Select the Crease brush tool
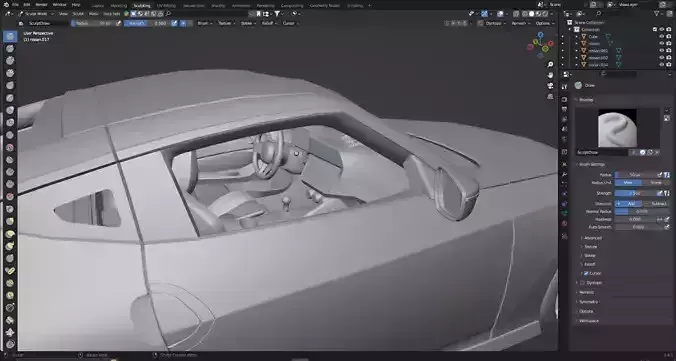 (x=10, y=135)
